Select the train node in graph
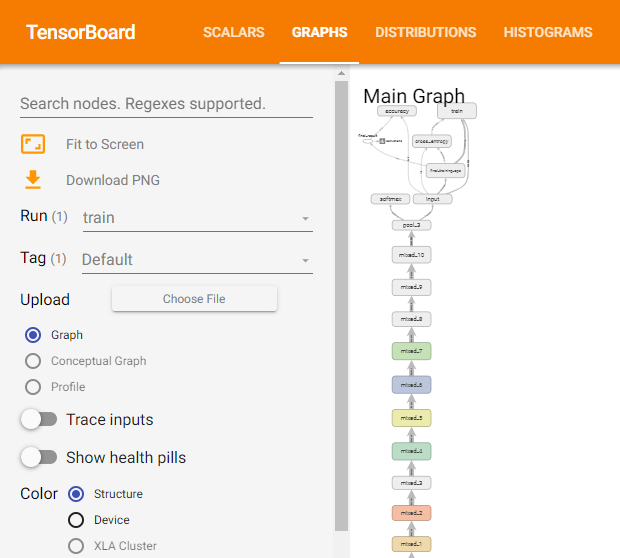The image size is (620, 558). pyautogui.click(x=457, y=111)
